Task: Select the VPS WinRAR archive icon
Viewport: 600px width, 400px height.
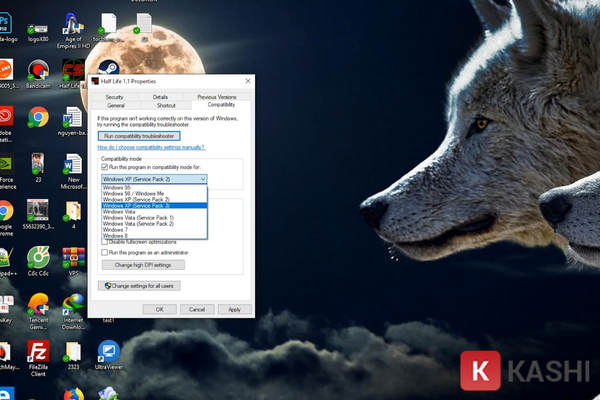Action: [73, 256]
